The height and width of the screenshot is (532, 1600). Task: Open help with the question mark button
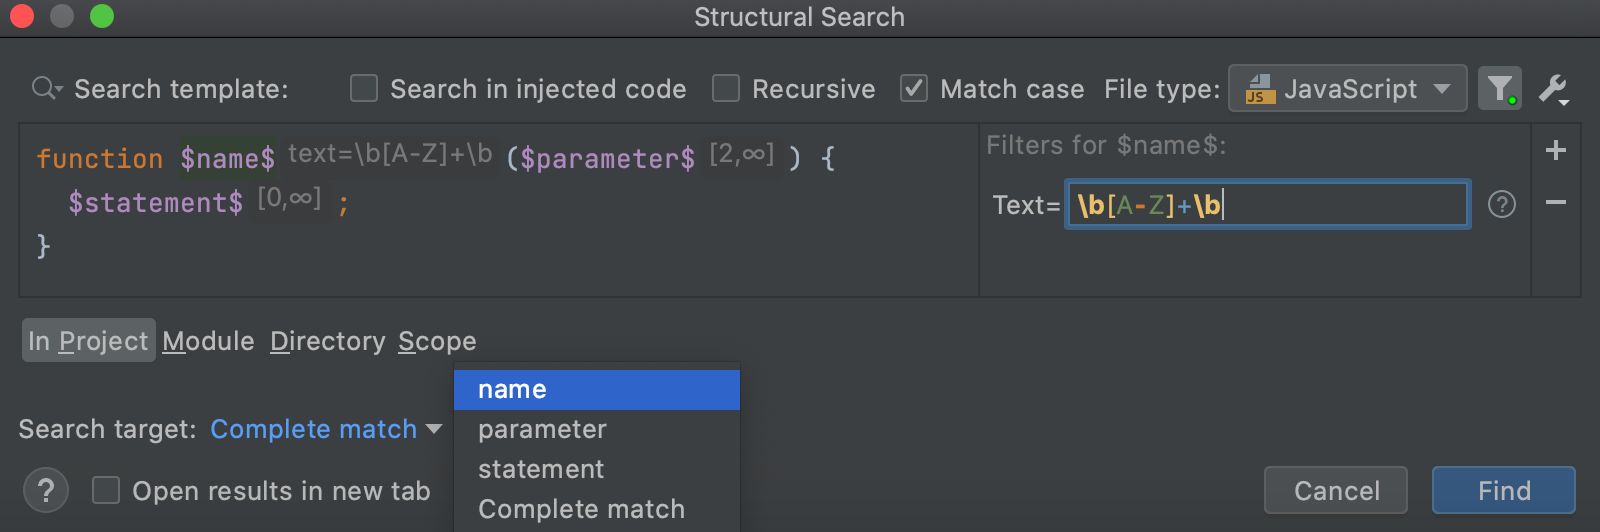(x=46, y=490)
